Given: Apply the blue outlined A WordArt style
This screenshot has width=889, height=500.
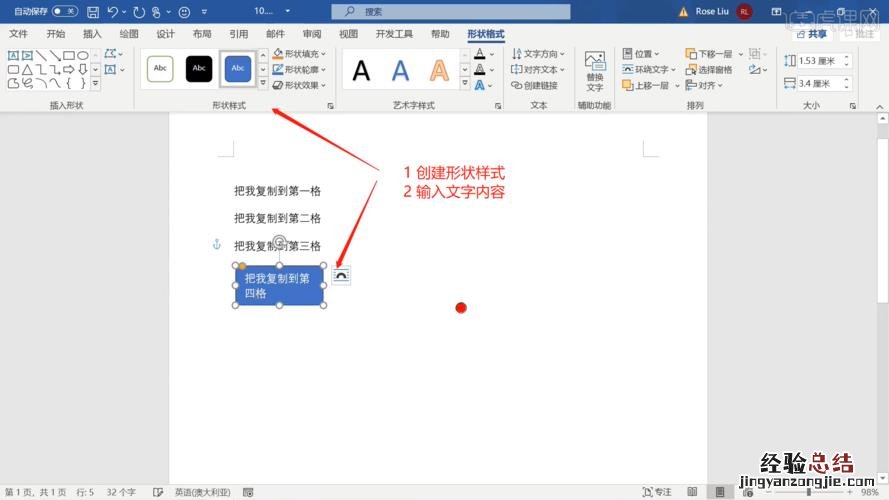Looking at the screenshot, I should coord(400,70).
